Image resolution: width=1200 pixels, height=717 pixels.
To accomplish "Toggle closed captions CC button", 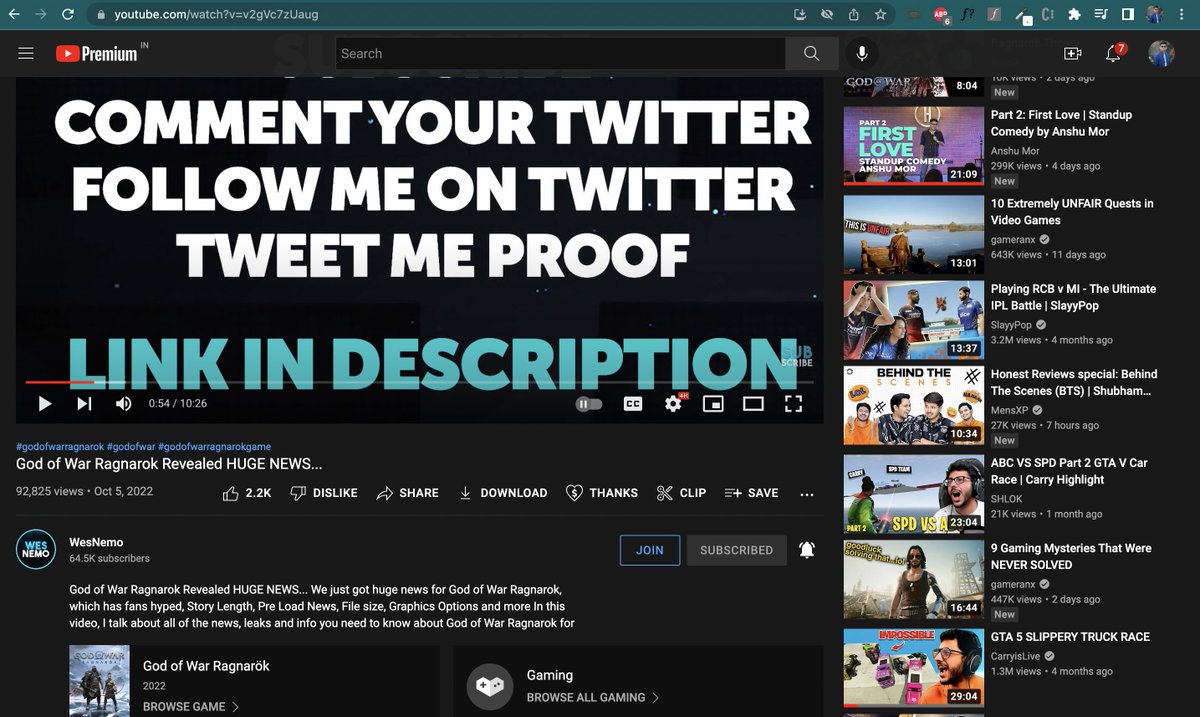I will coord(632,404).
